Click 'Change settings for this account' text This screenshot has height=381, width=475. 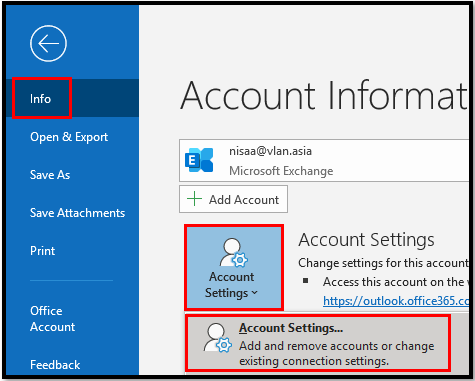383,263
